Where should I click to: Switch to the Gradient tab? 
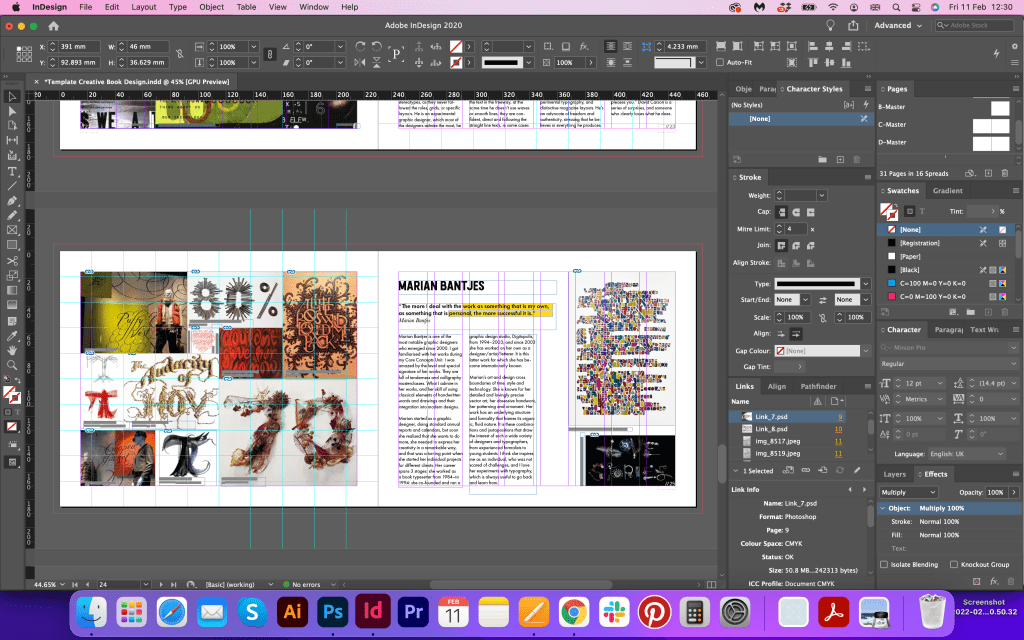coord(947,191)
